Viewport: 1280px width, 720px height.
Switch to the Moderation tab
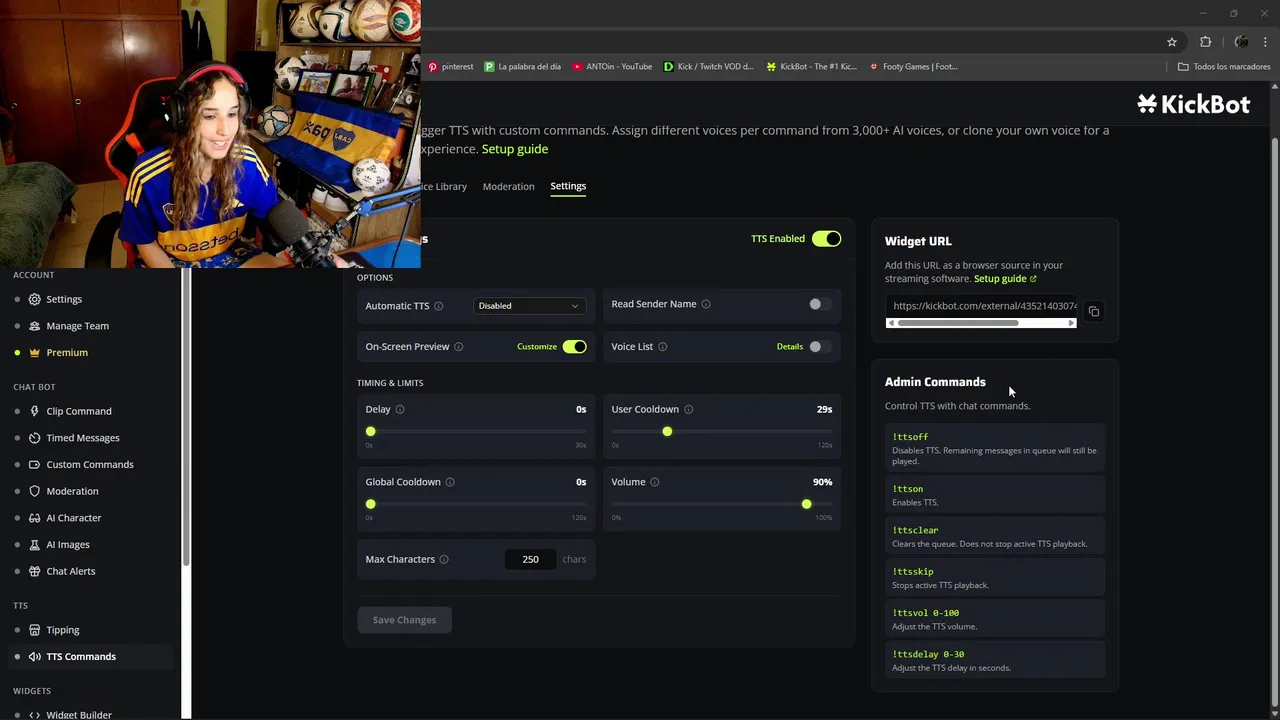pos(508,186)
